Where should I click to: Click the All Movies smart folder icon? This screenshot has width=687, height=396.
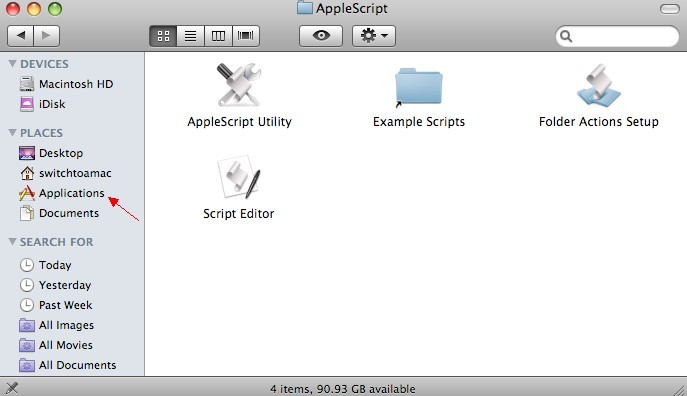tap(27, 345)
